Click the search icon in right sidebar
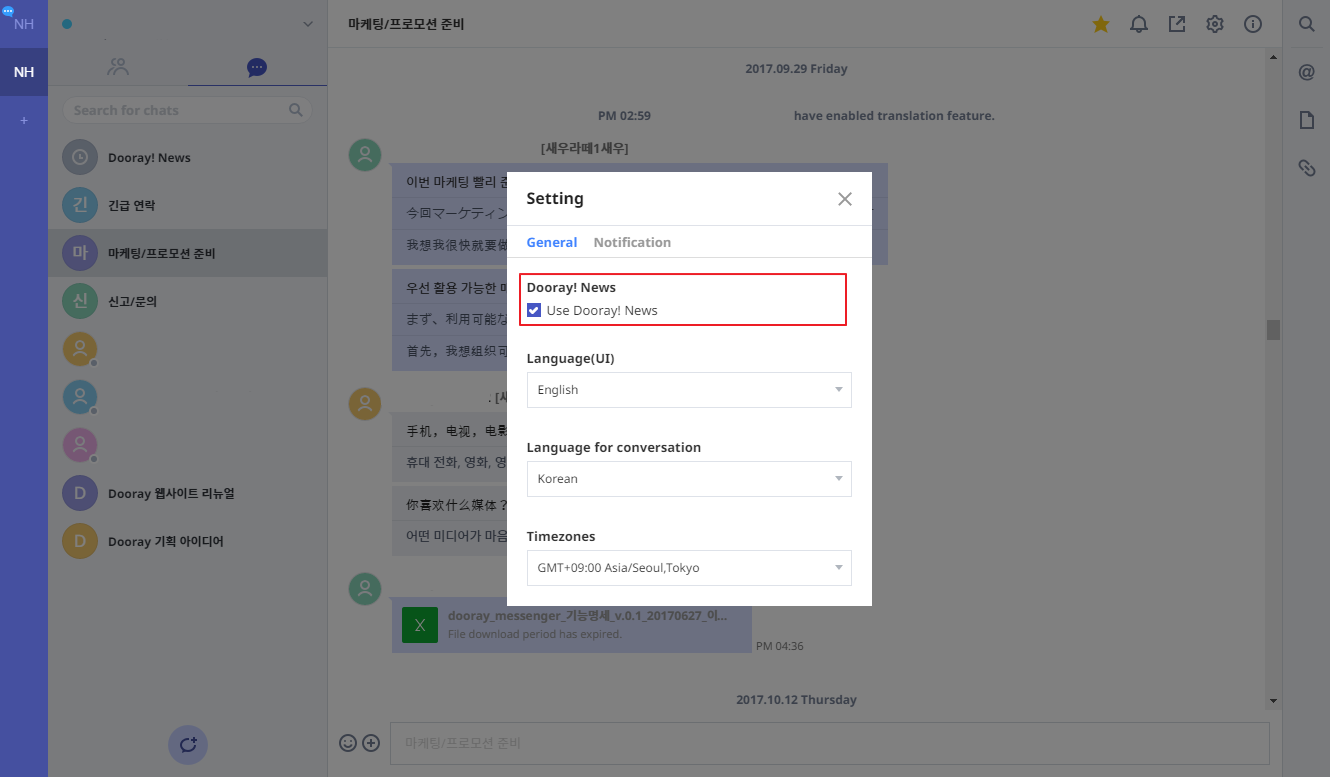Screen dimensions: 1330x777 1306,24
